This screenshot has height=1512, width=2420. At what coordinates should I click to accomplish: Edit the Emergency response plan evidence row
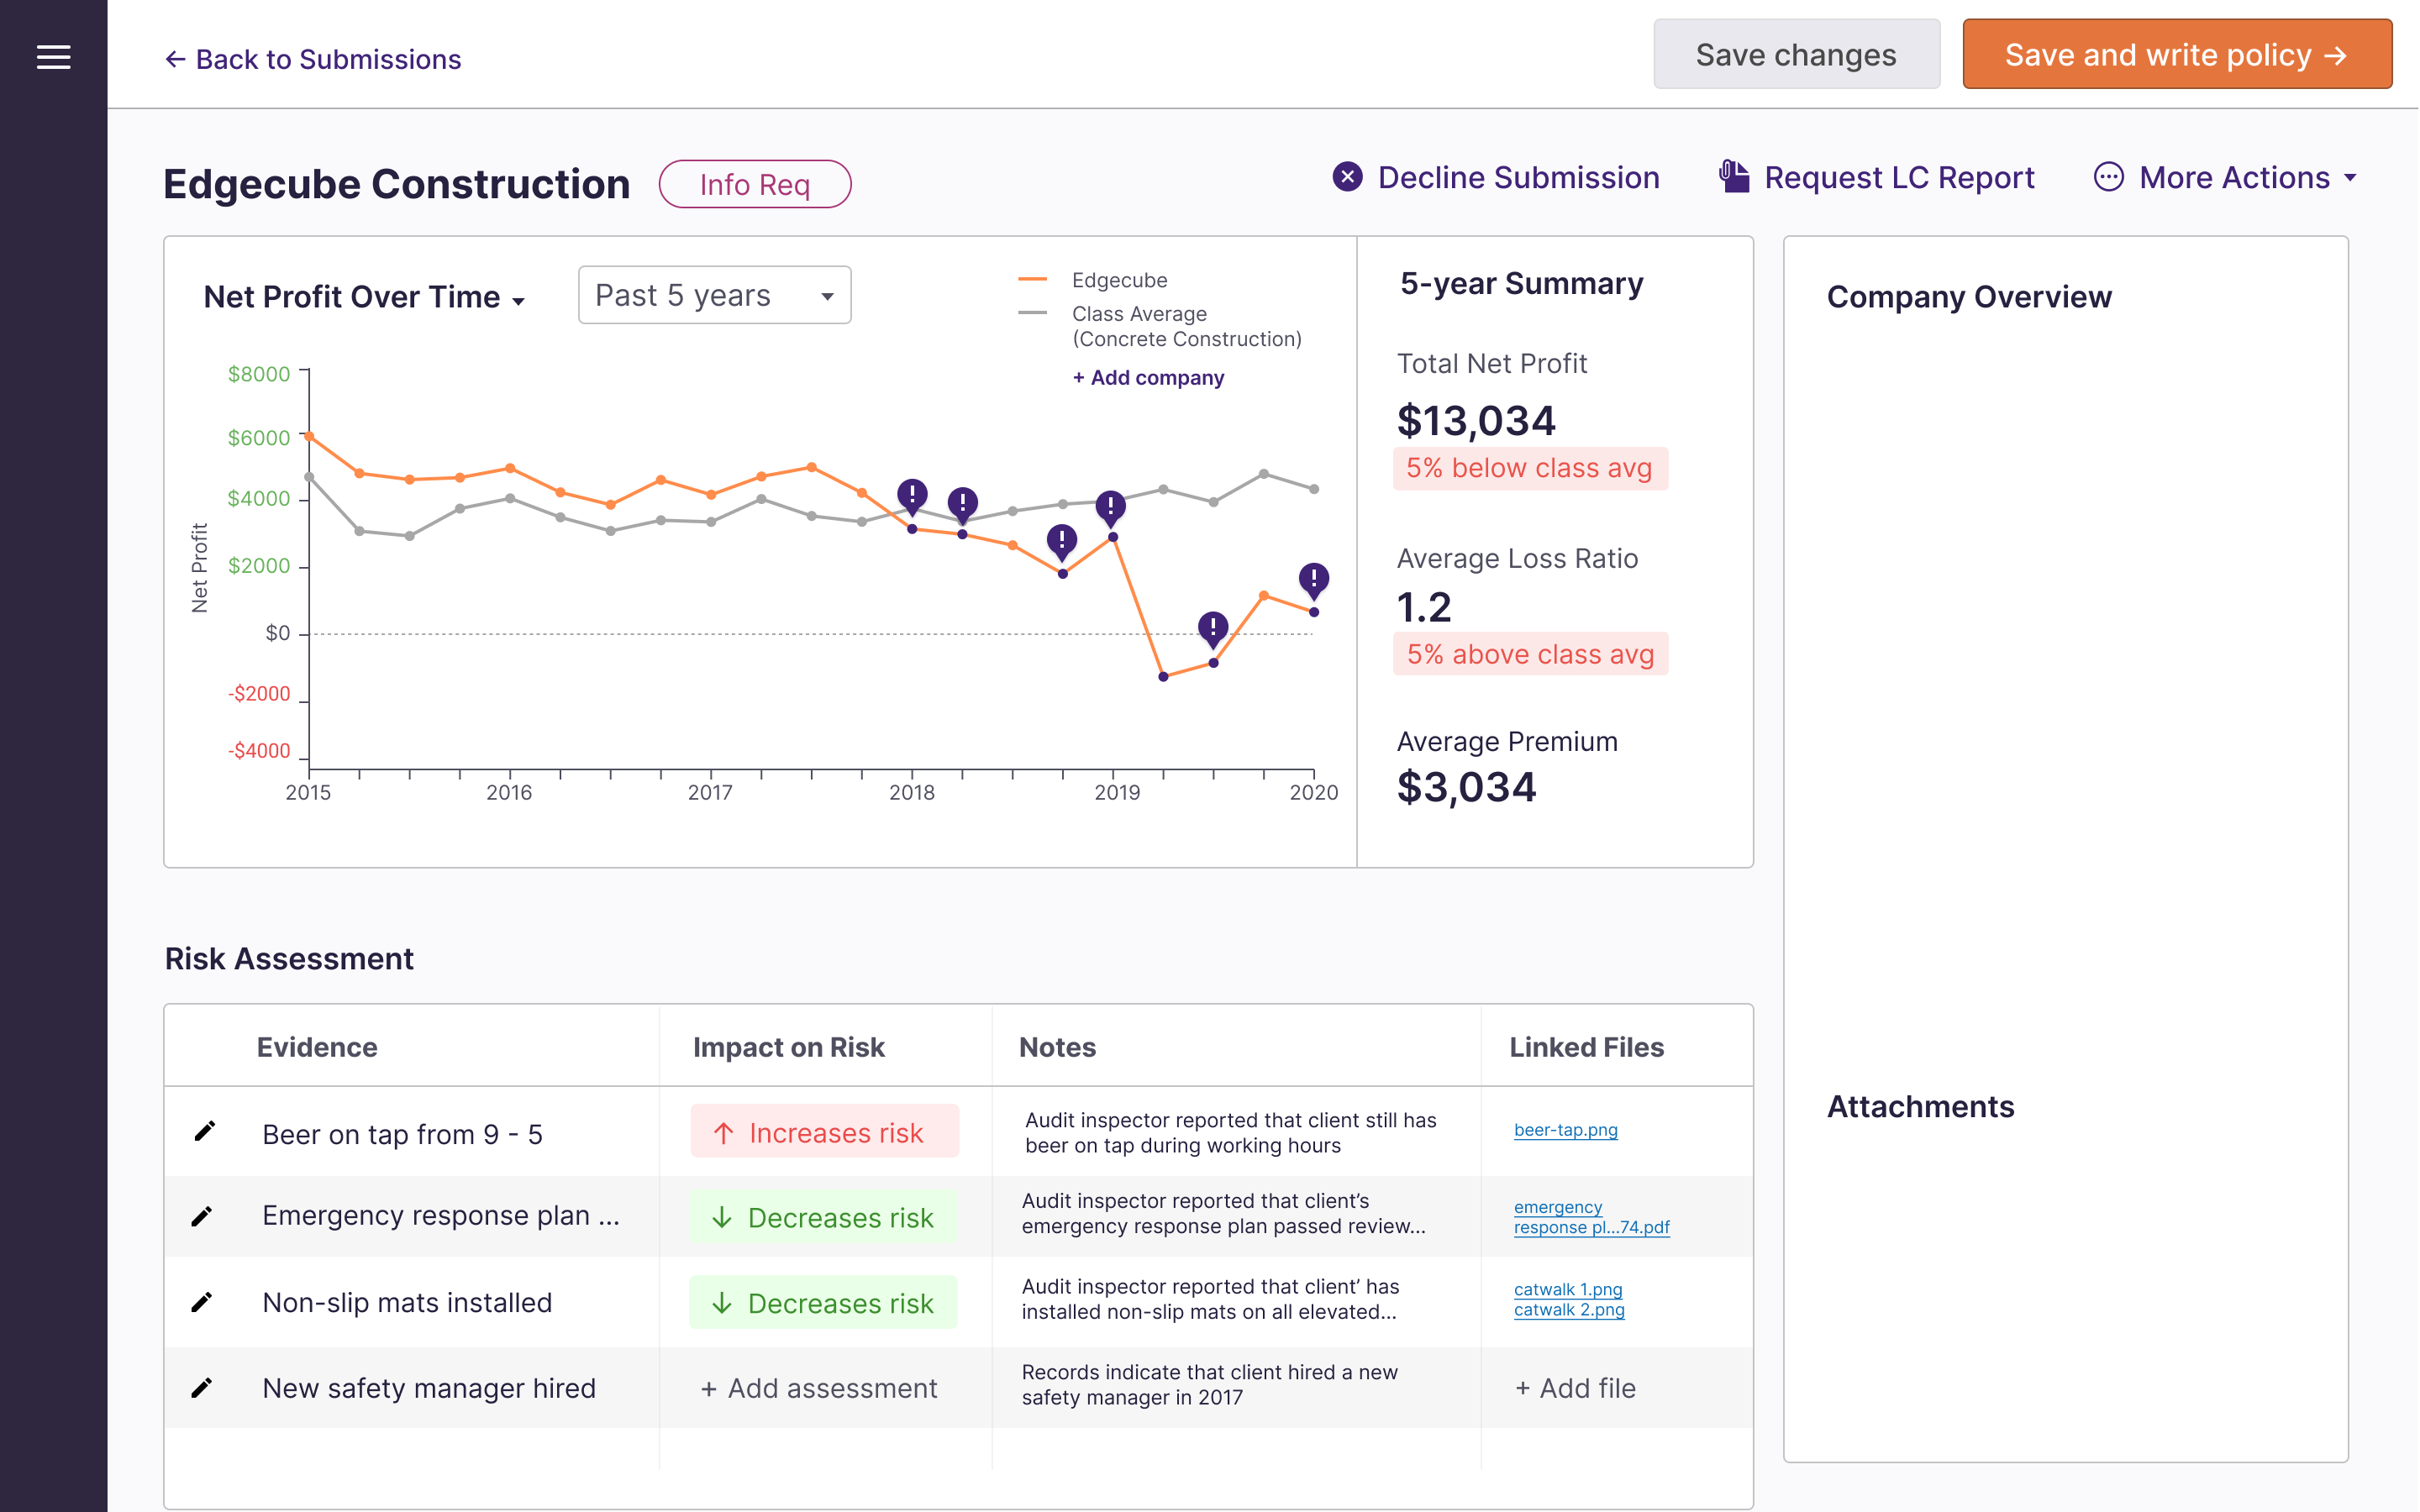202,1216
